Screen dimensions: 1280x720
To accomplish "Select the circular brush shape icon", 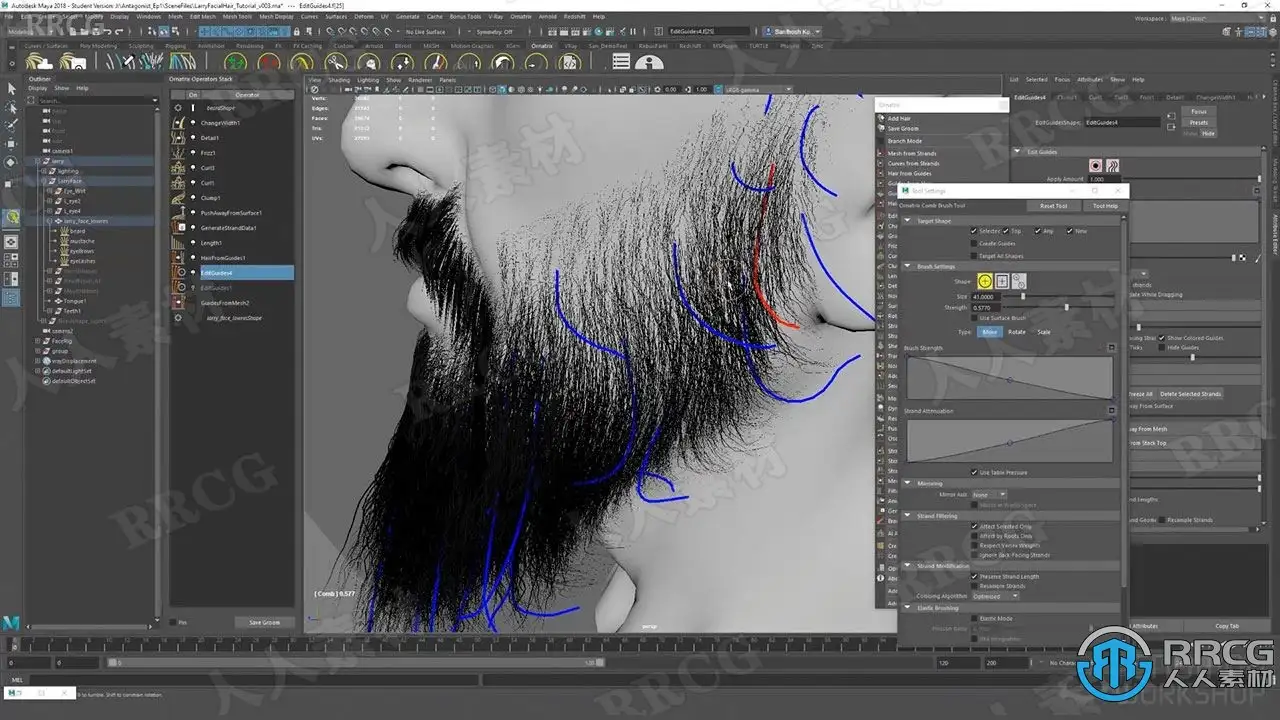I will coord(985,282).
